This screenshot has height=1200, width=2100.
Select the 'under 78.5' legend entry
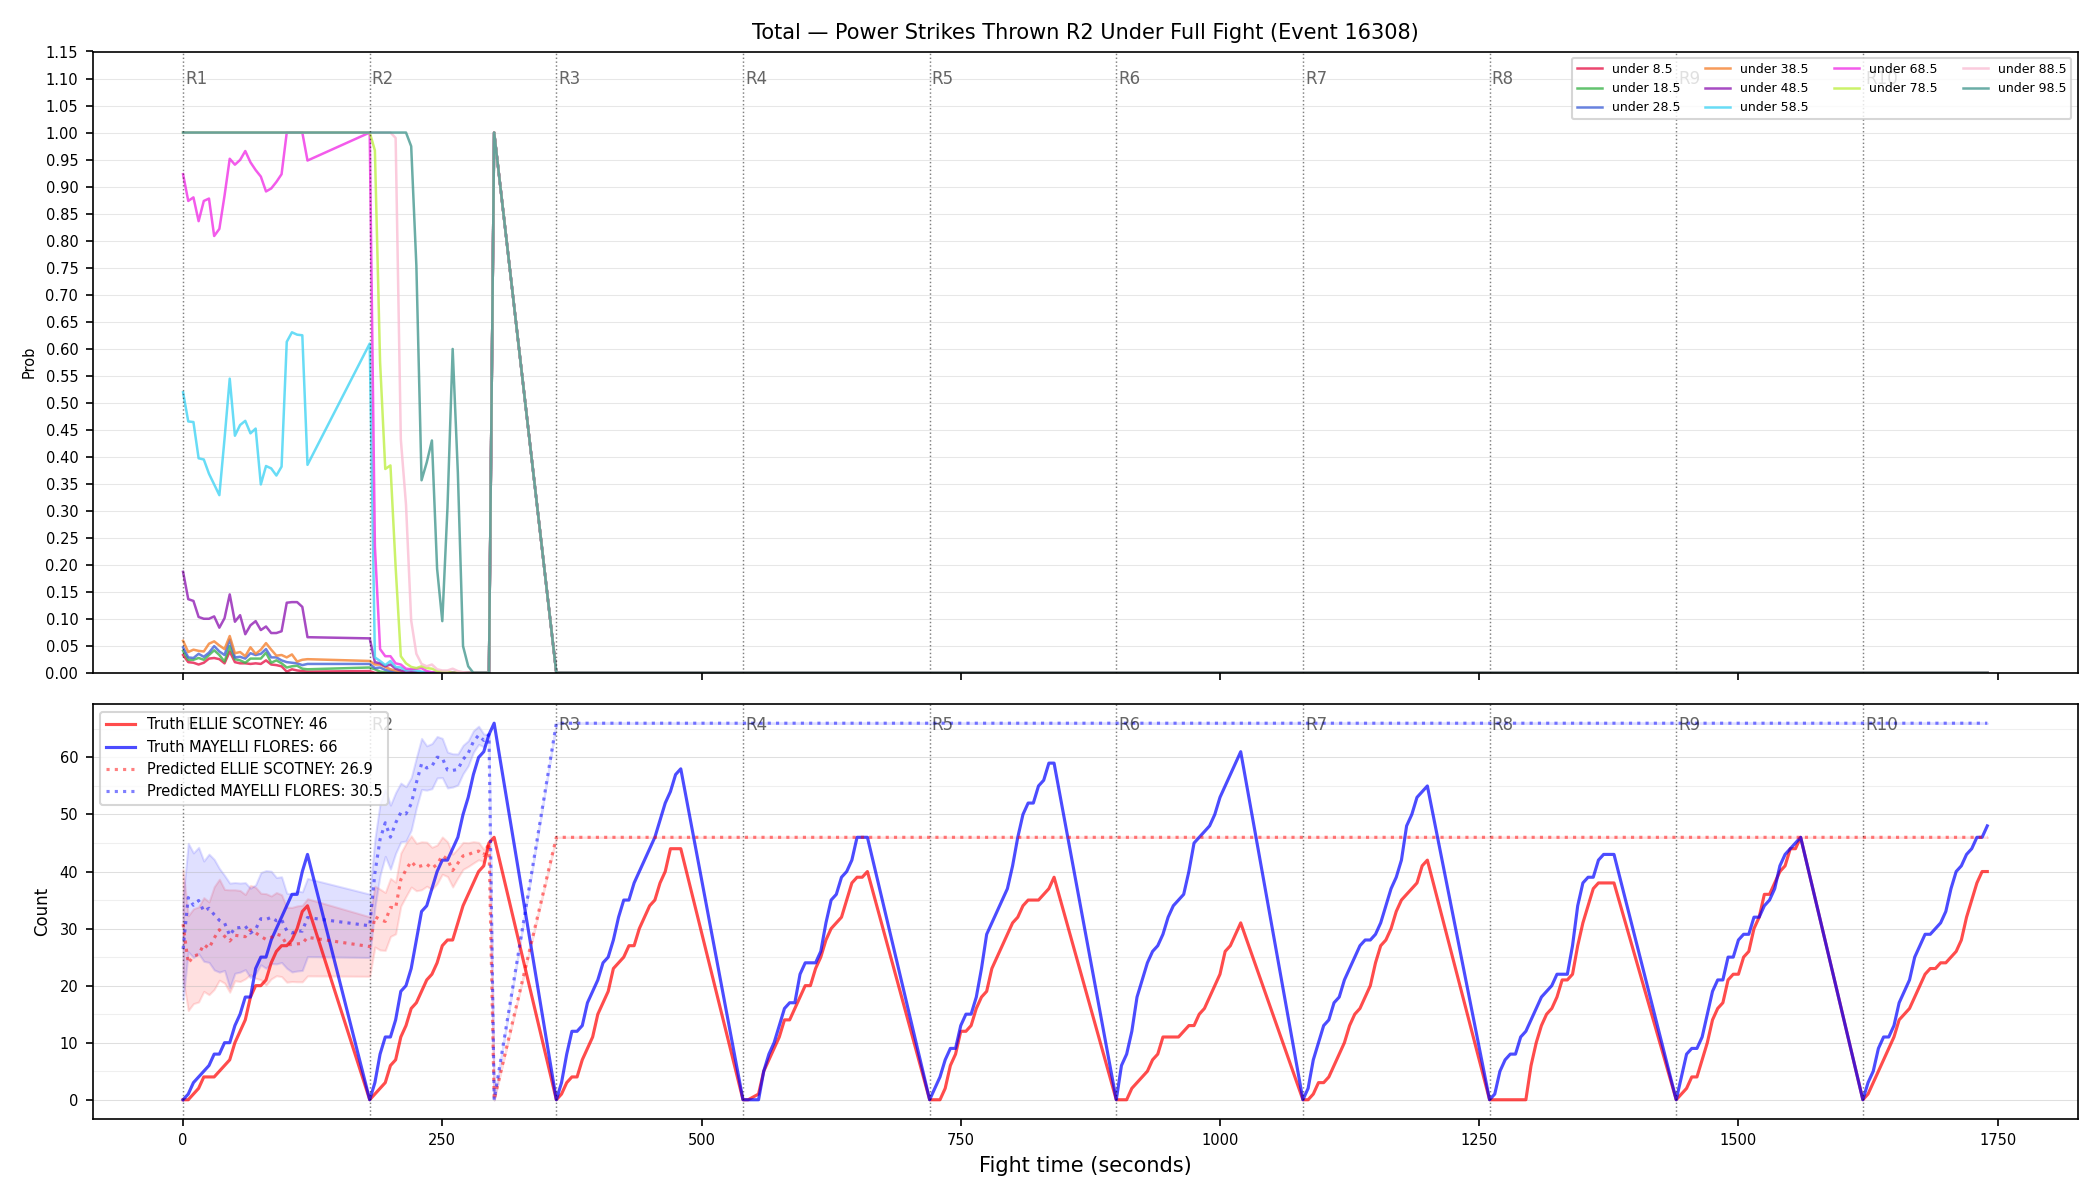[x=1885, y=88]
